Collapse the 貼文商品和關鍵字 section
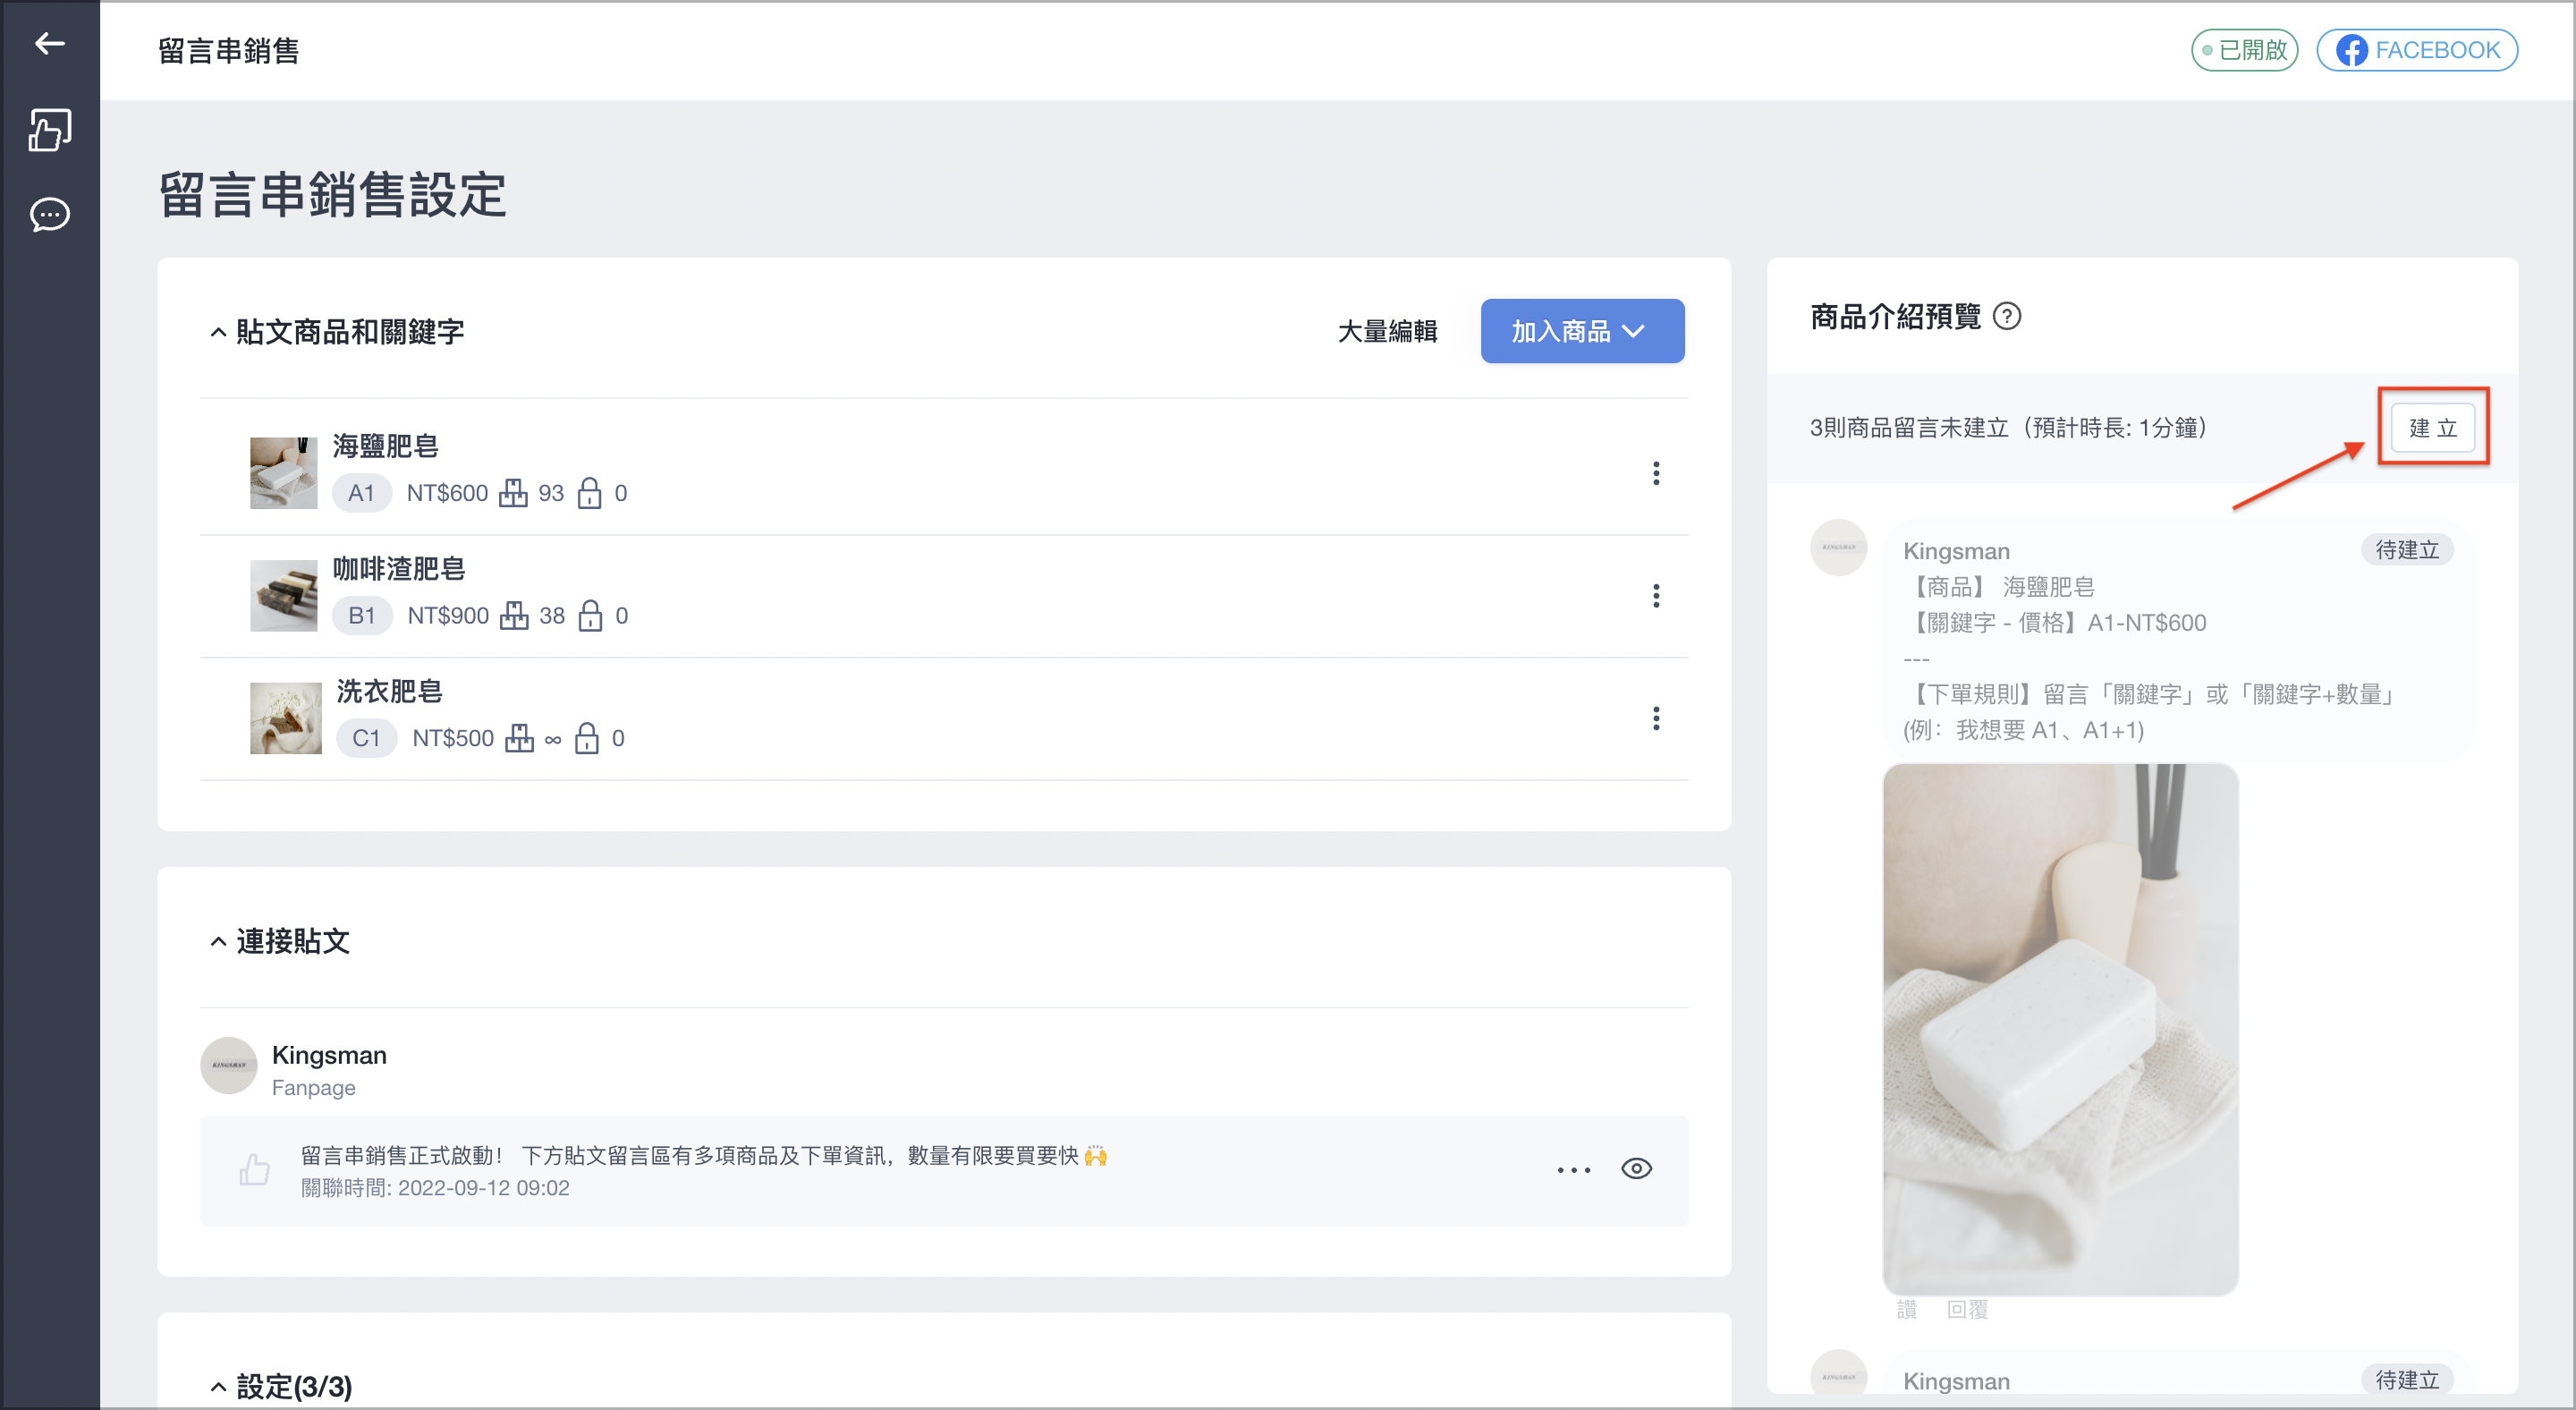Viewport: 2576px width, 1410px height. click(x=218, y=332)
